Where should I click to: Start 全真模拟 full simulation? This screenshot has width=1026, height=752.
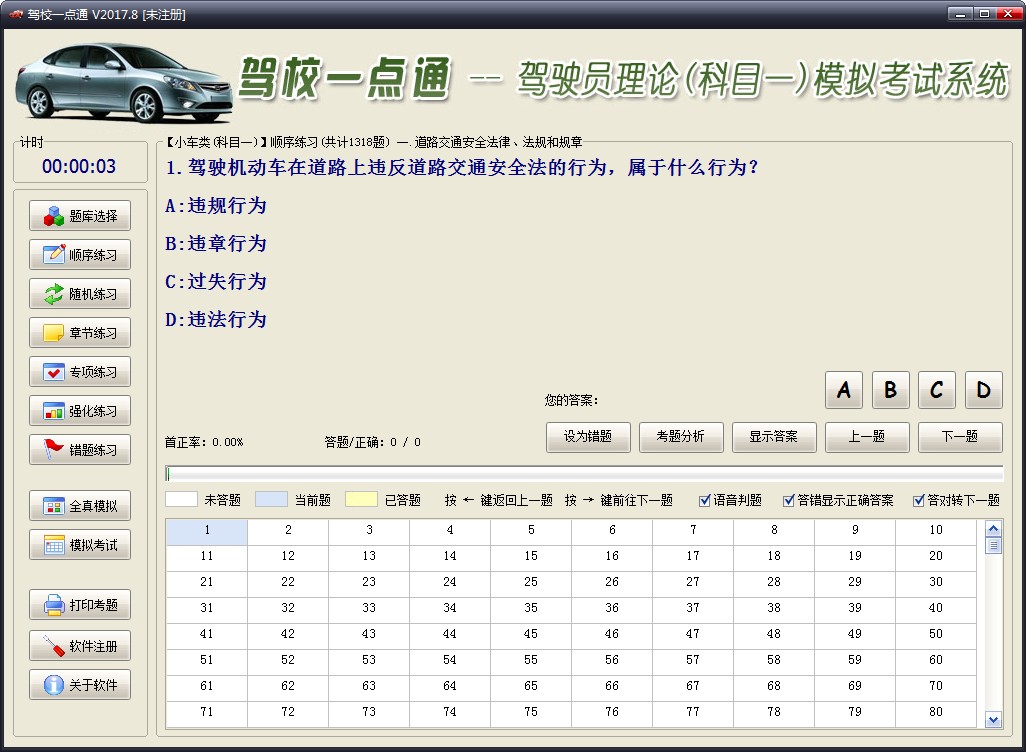pyautogui.click(x=78, y=506)
